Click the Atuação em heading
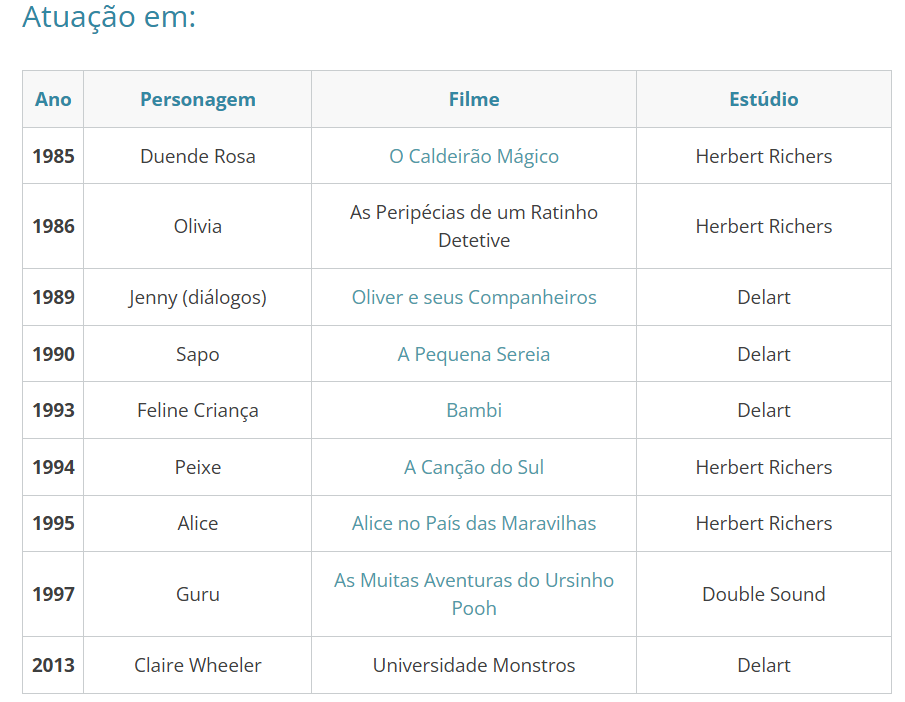The image size is (905, 702). (x=109, y=17)
